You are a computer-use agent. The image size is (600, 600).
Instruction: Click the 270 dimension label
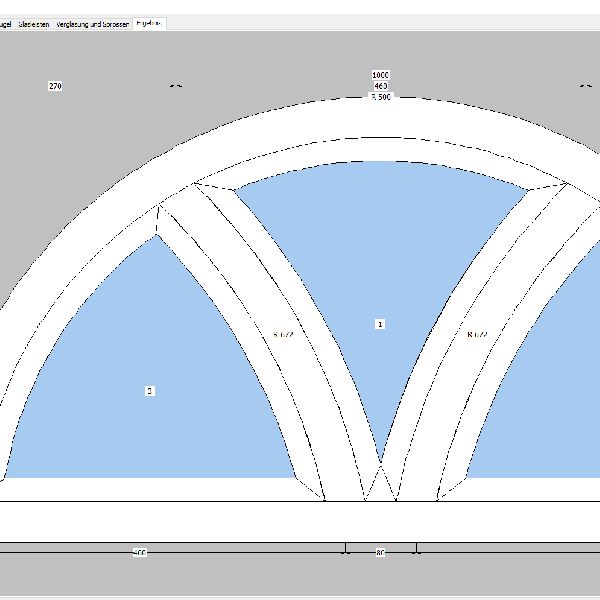coord(55,86)
